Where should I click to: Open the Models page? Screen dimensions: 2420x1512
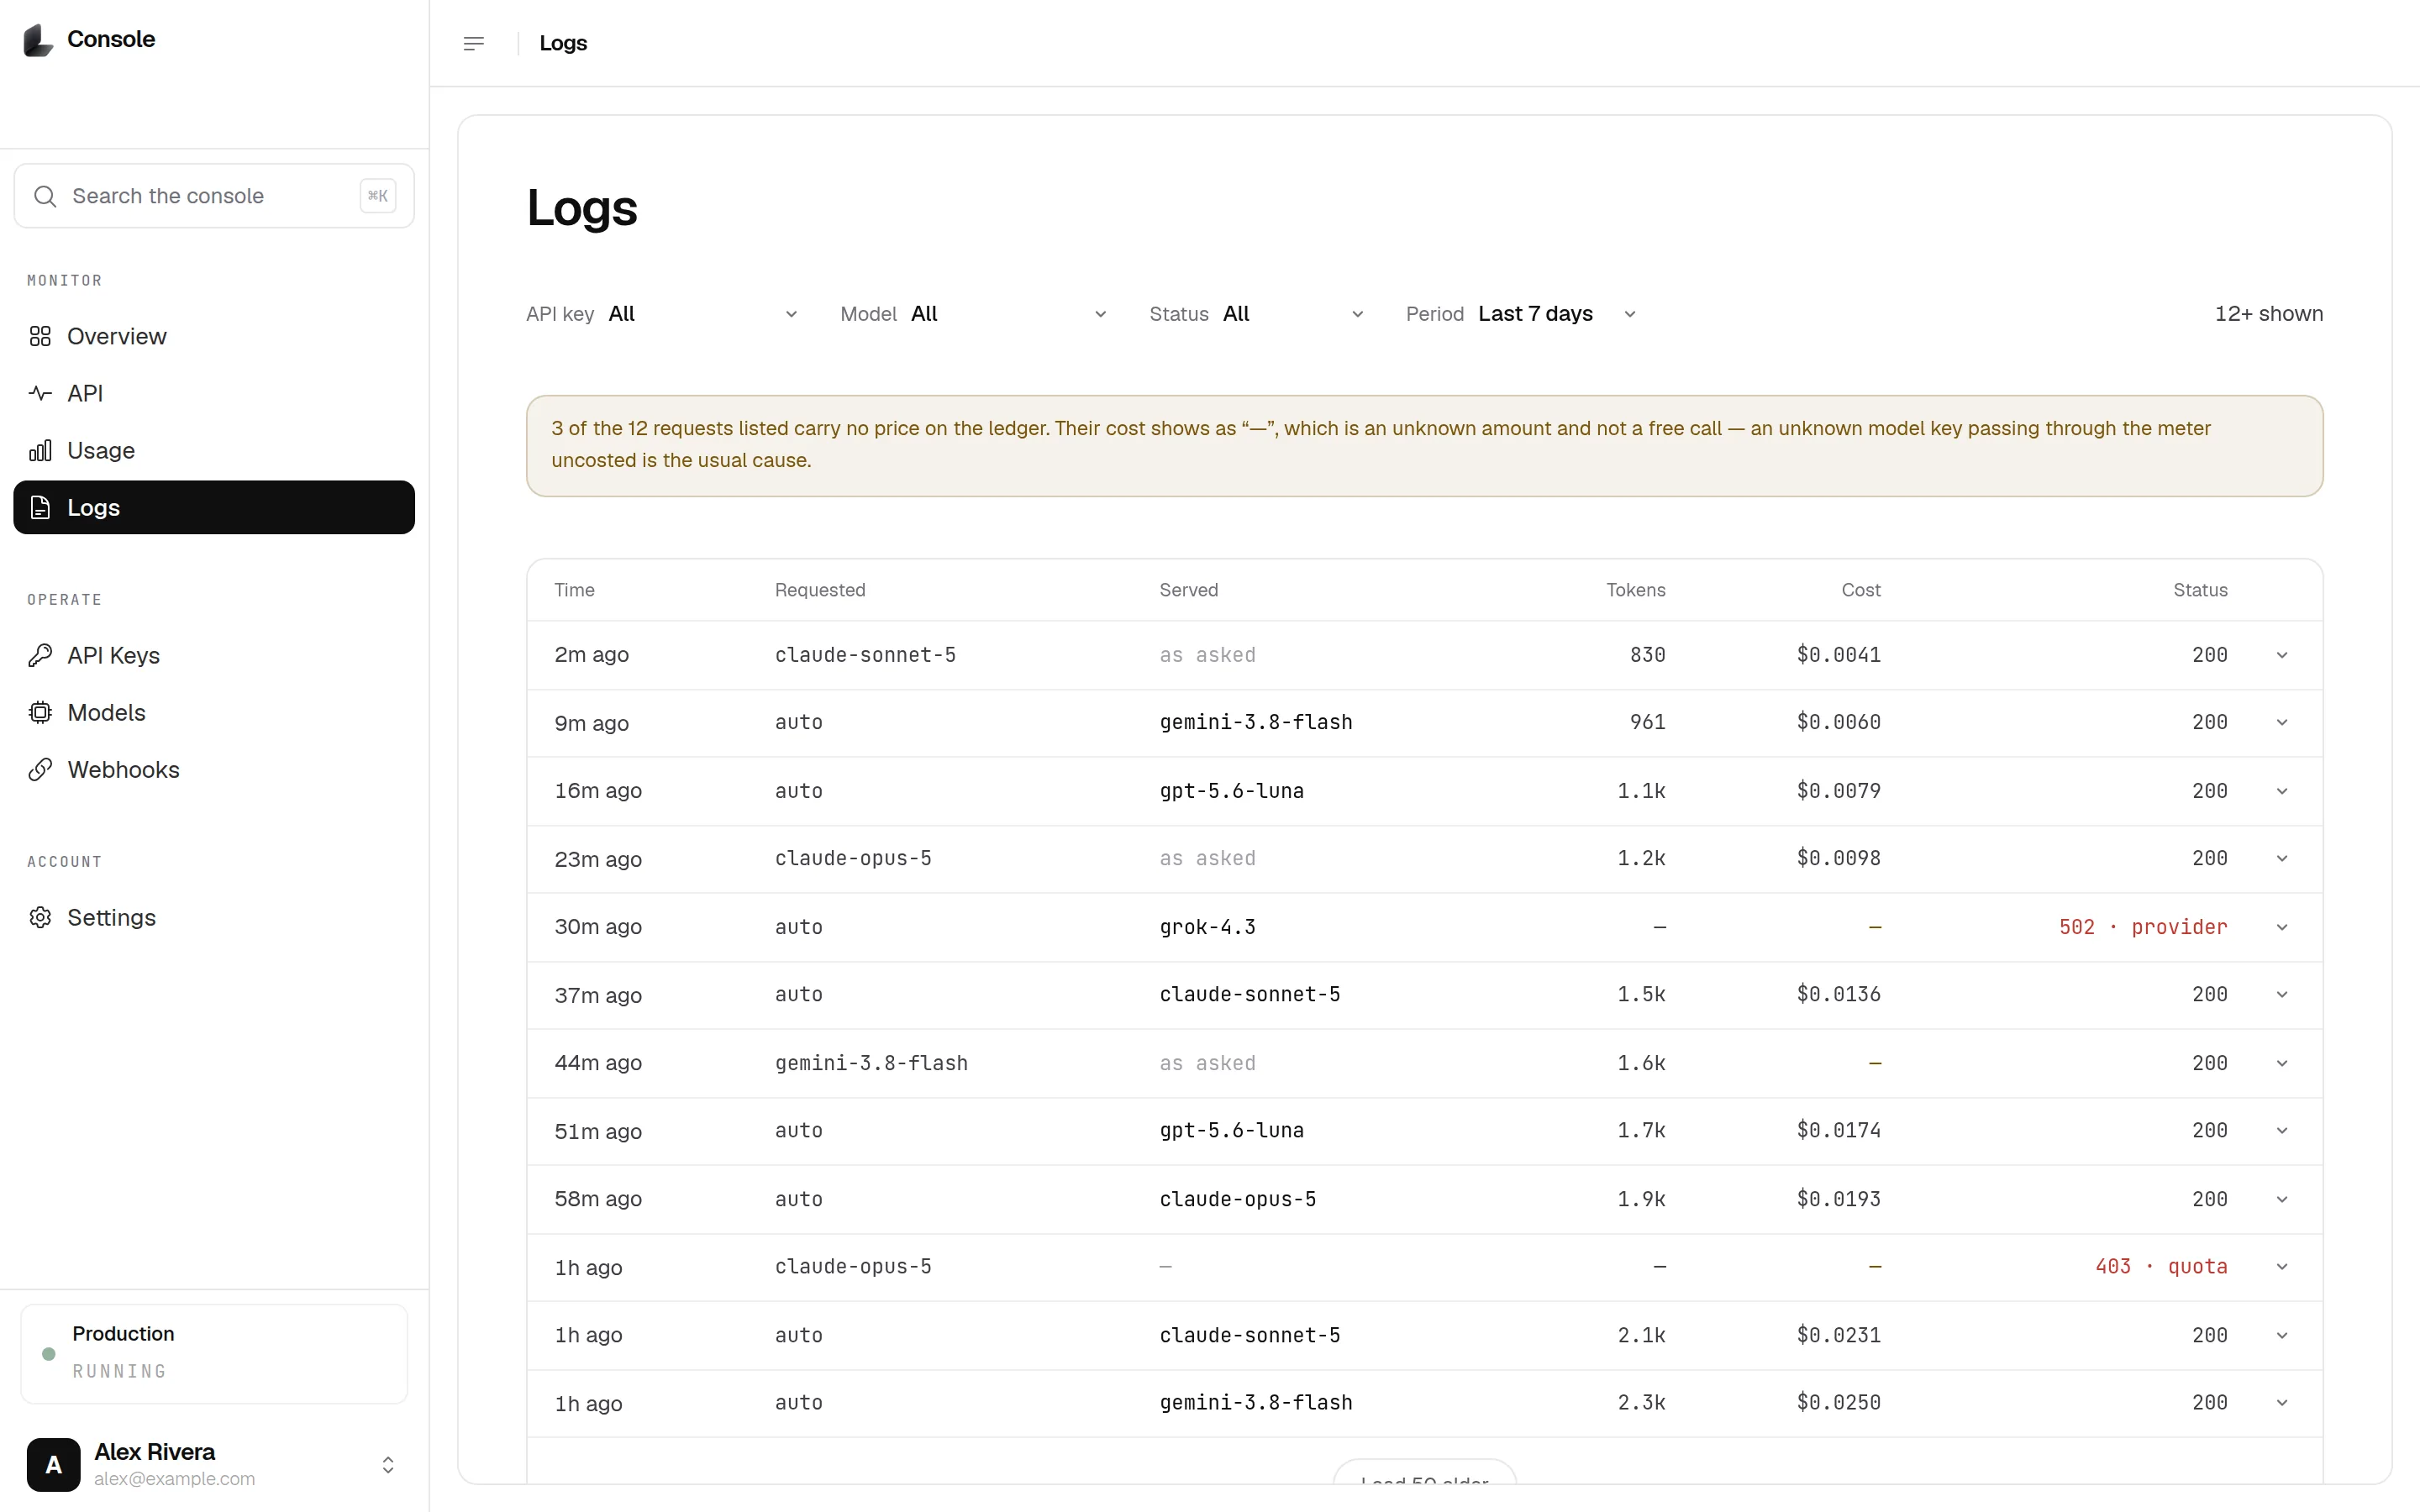click(x=214, y=712)
